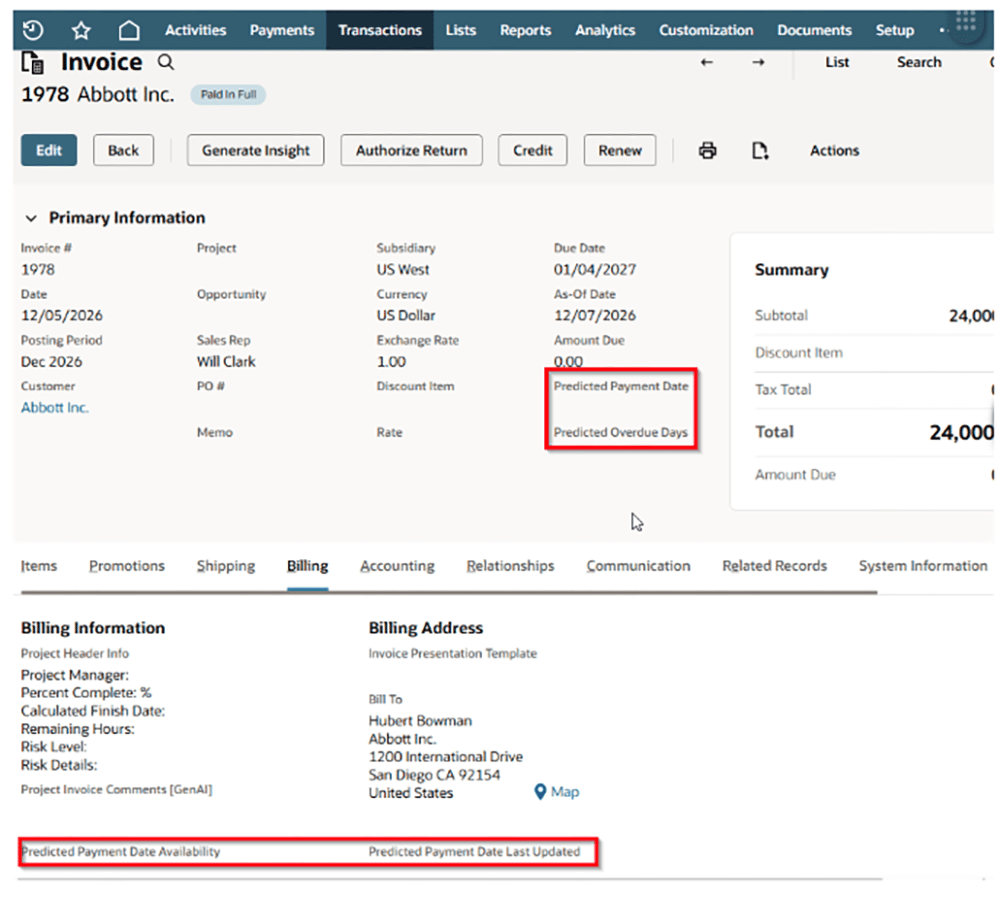Click Authorize Return button
The width and height of the screenshot is (1000, 897).
pos(411,150)
